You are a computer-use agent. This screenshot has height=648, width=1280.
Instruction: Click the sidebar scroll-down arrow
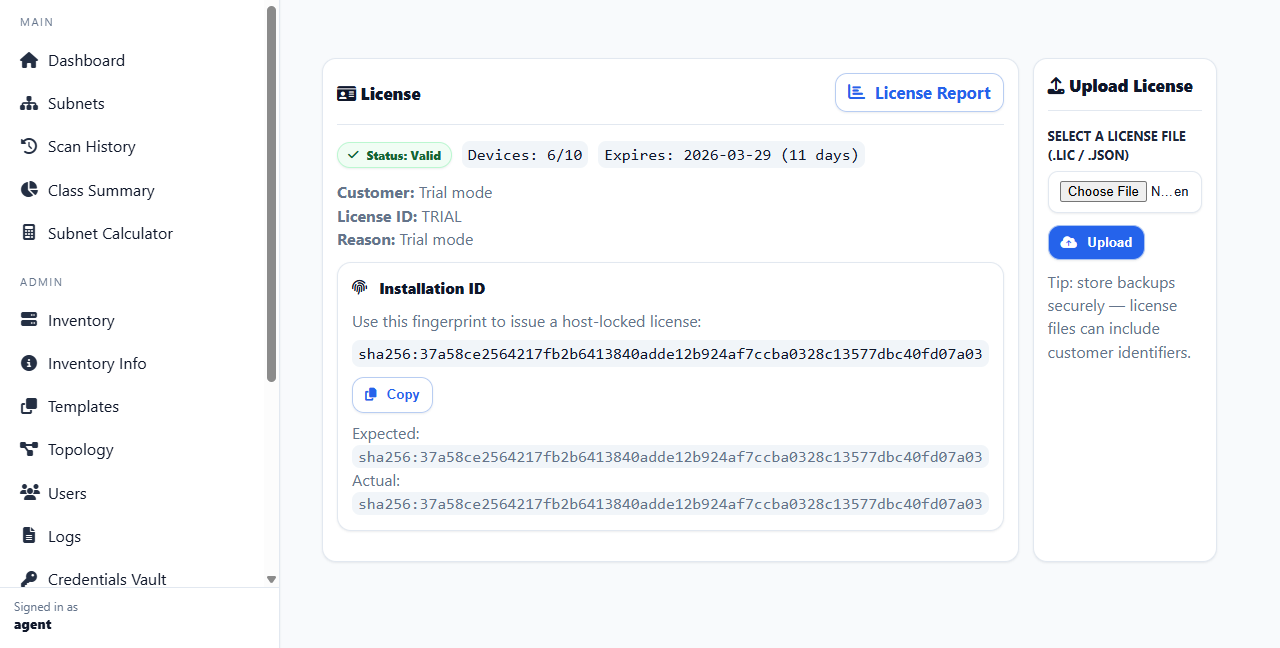(271, 579)
